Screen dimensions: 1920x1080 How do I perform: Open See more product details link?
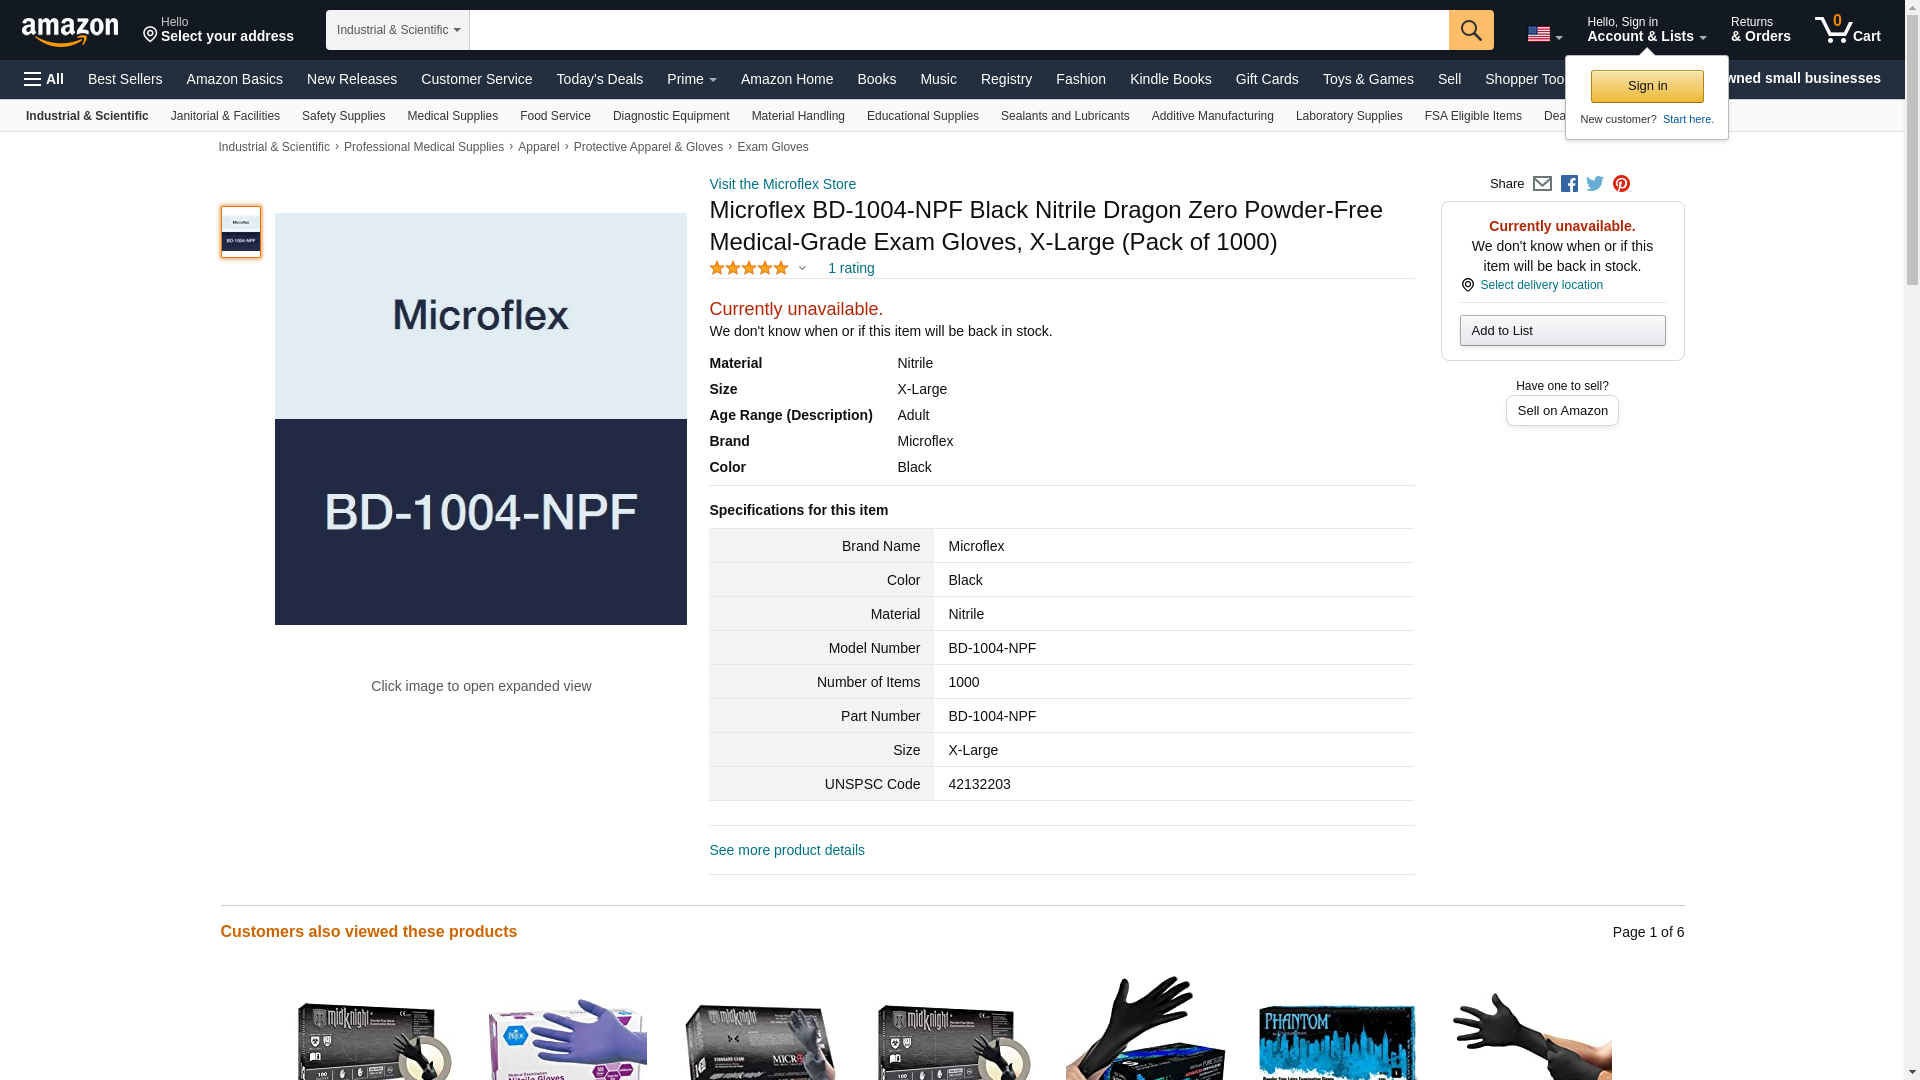tap(786, 850)
